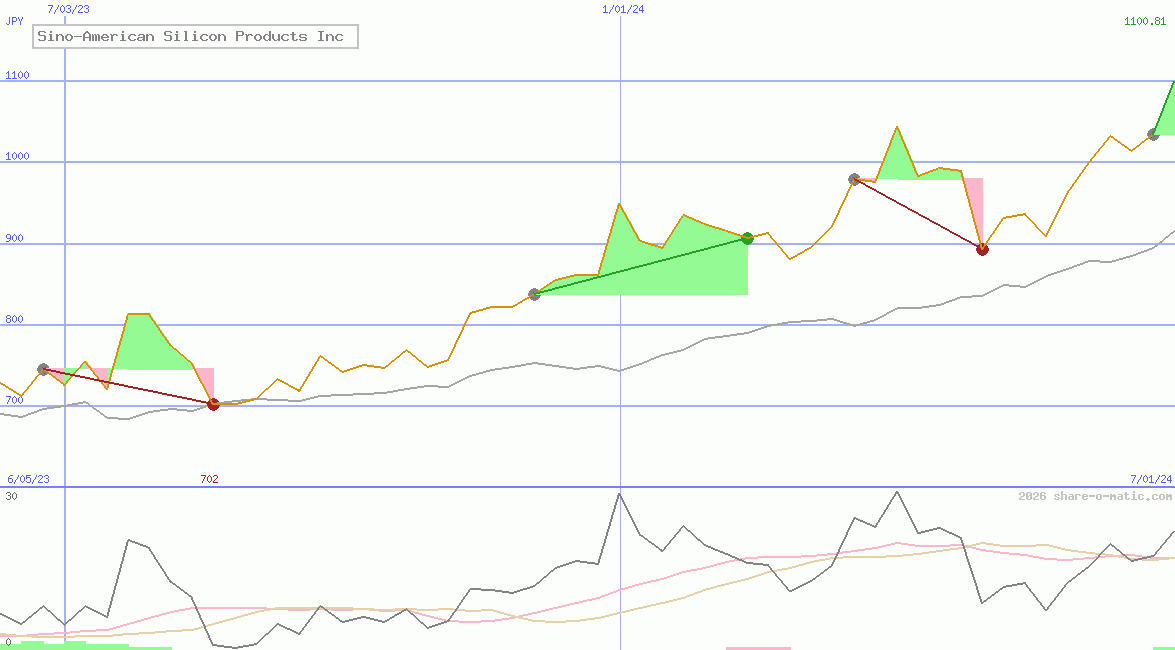Click the red 702 low price label
This screenshot has width=1175, height=650.
(x=209, y=479)
